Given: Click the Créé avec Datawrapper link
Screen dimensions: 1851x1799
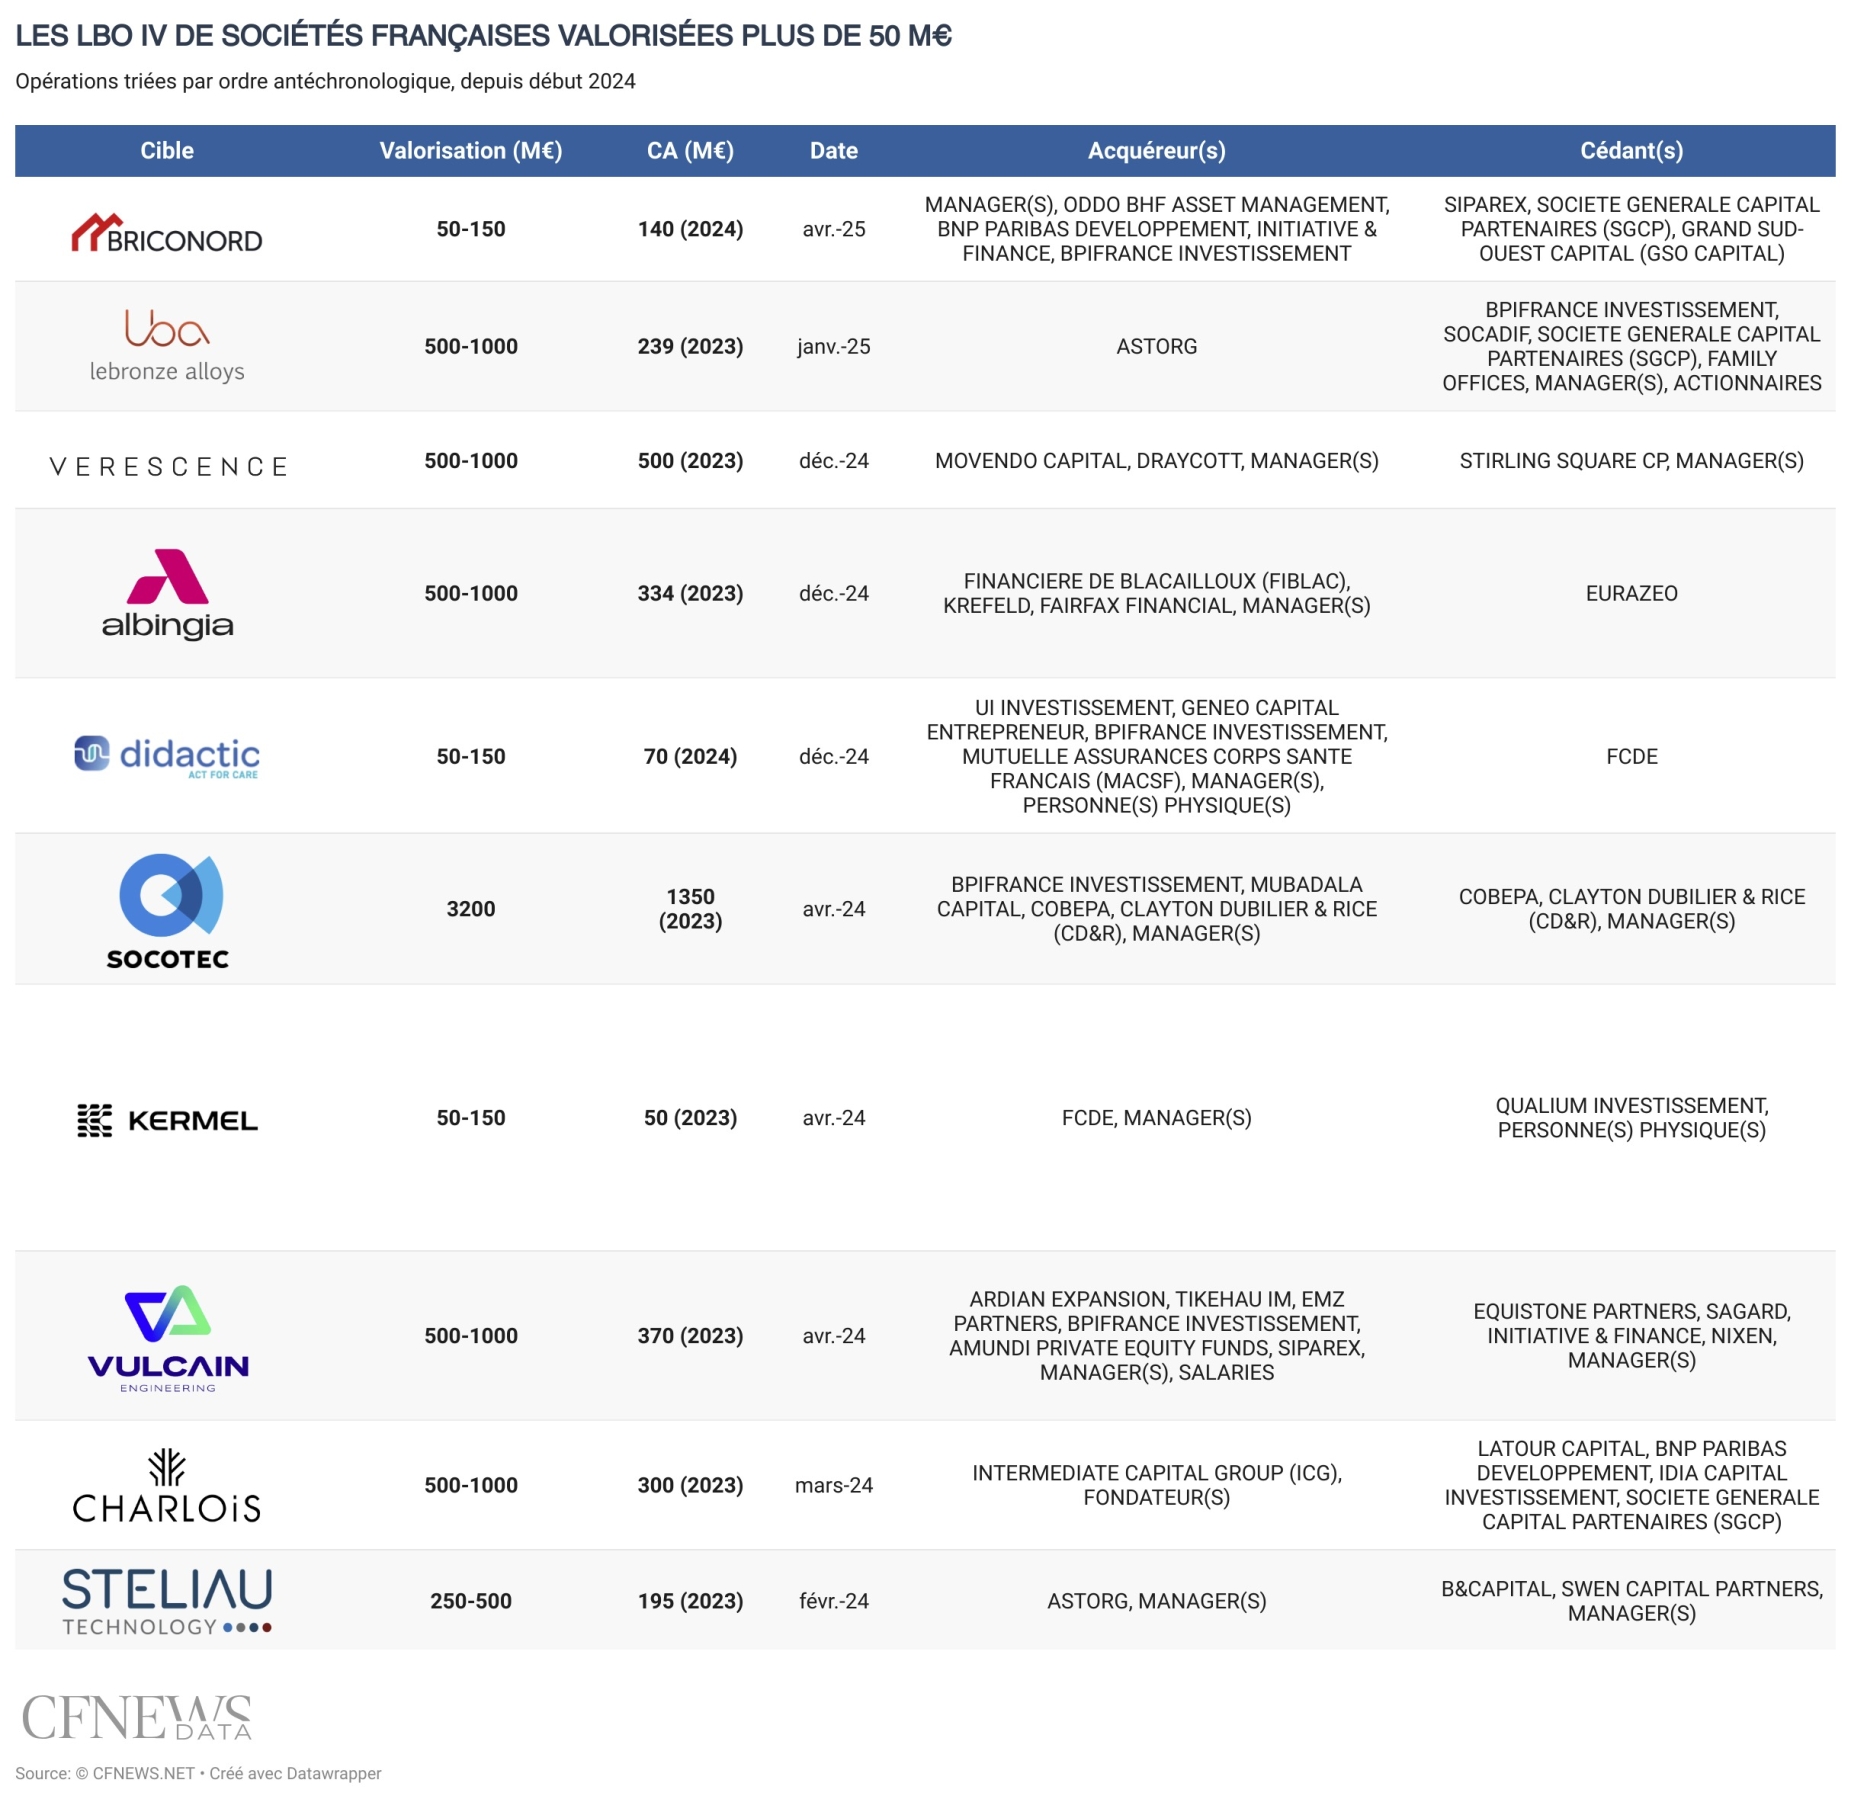Looking at the screenshot, I should tap(295, 1773).
